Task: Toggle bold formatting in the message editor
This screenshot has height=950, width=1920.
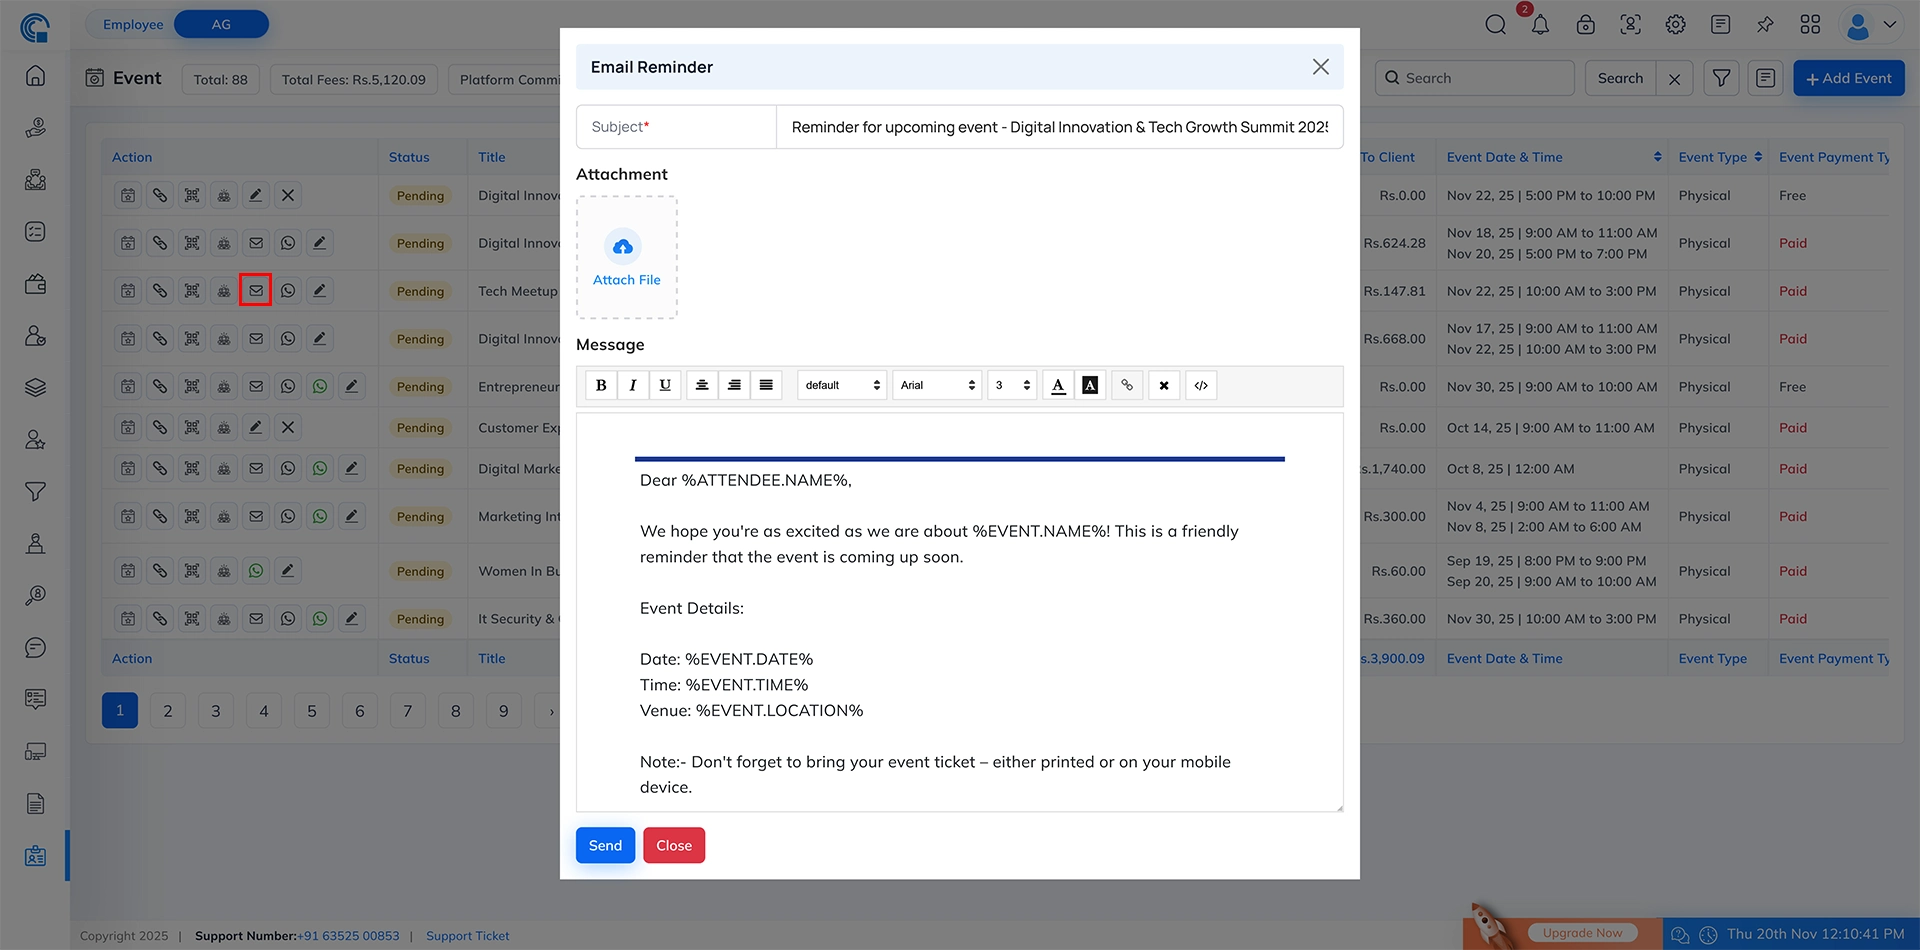Action: [601, 385]
